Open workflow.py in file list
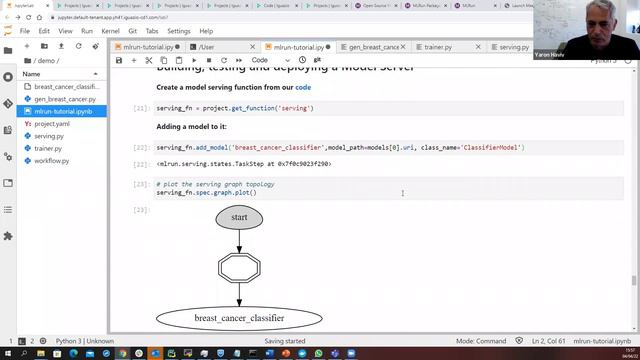The height and width of the screenshot is (360, 640). coord(62,161)
